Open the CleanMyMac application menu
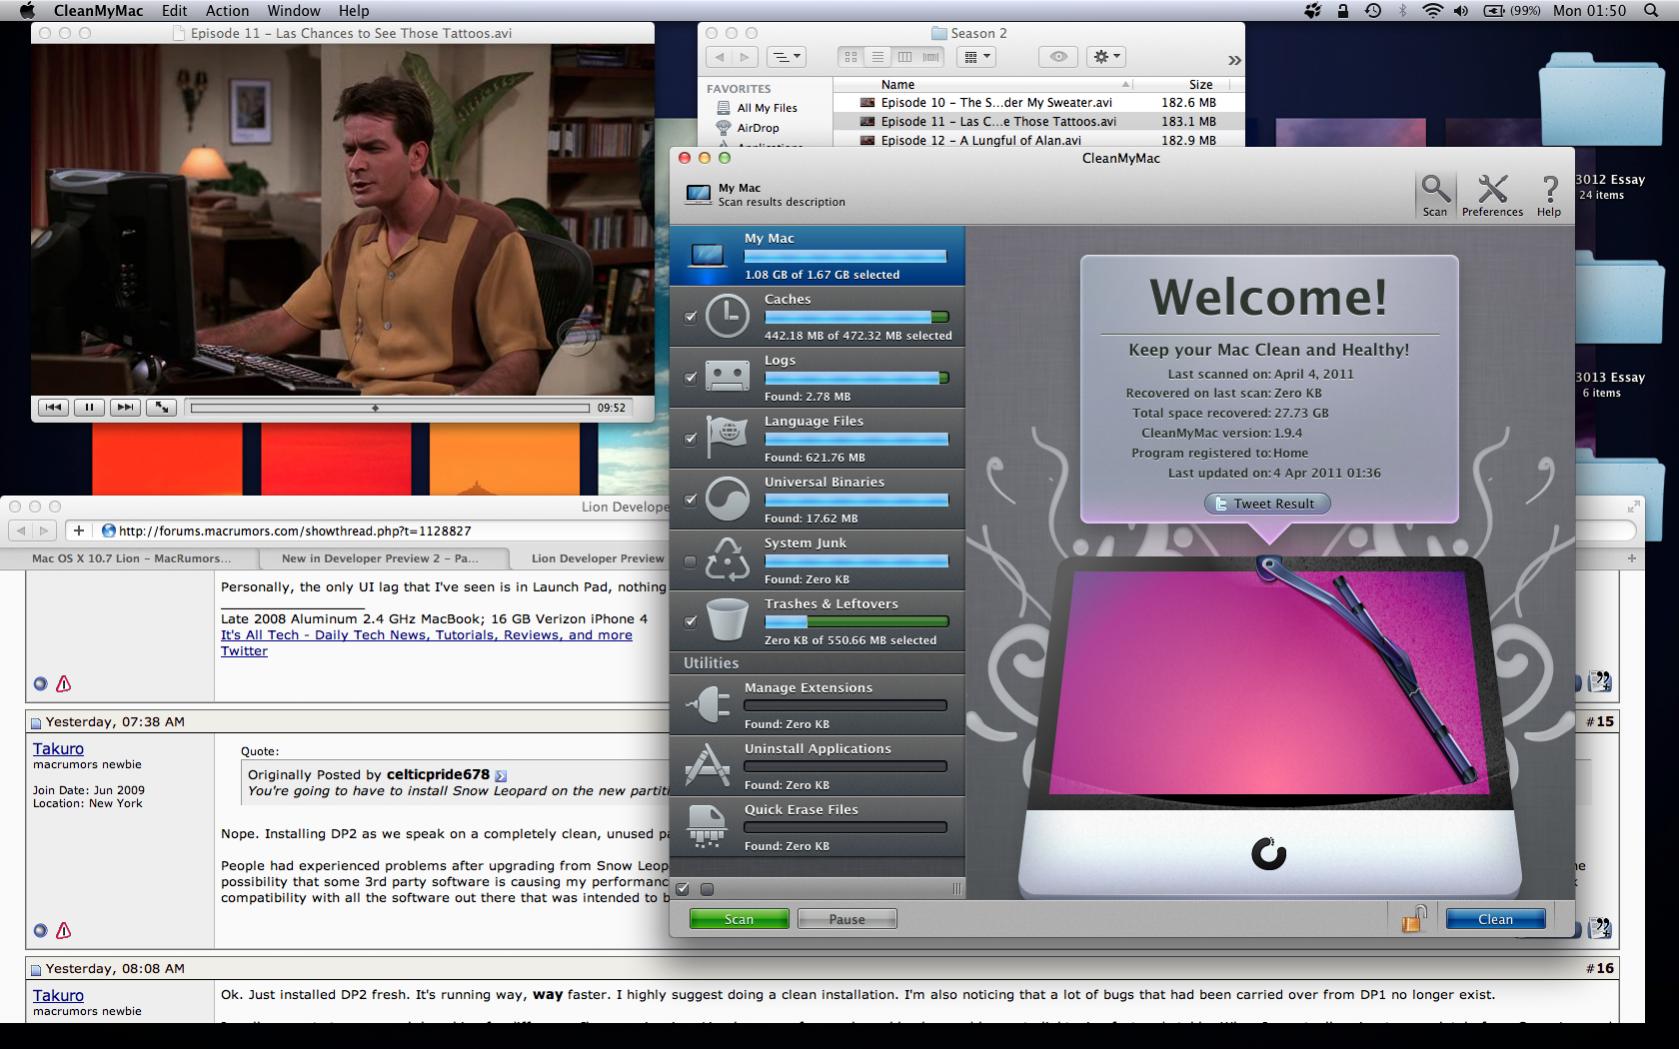The image size is (1679, 1049). tap(99, 11)
